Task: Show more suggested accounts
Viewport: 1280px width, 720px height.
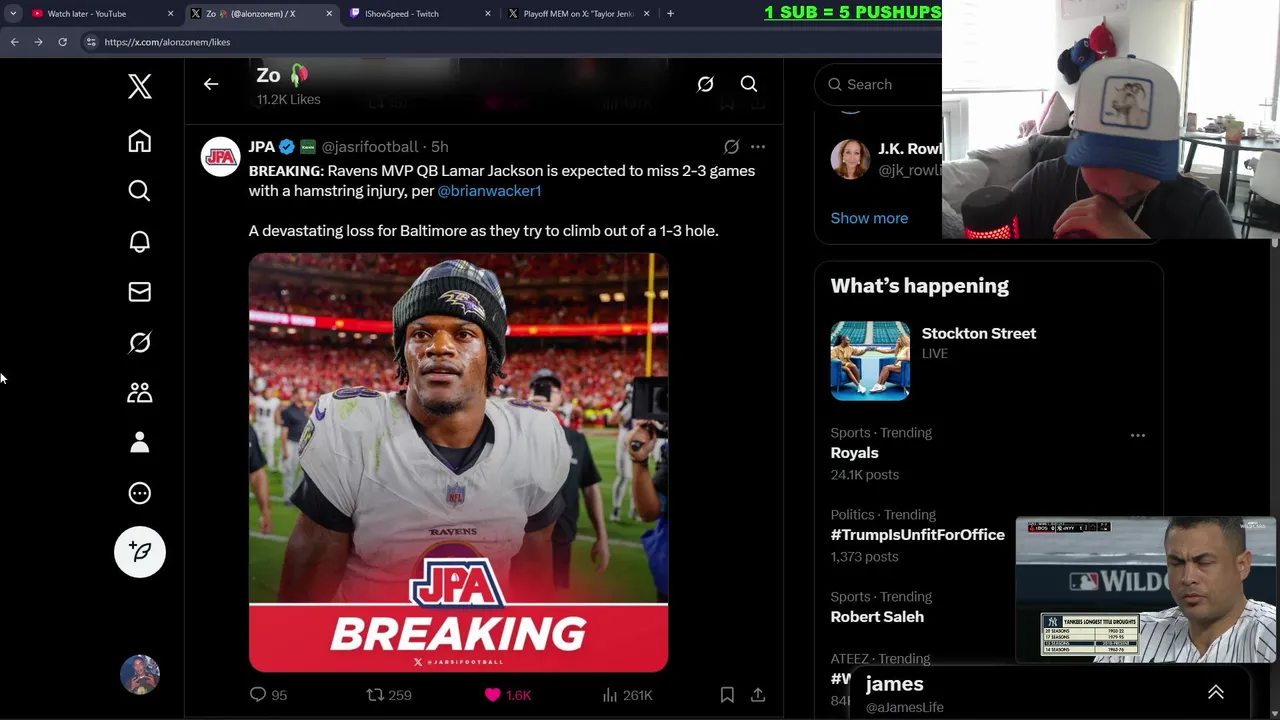Action: [x=869, y=218]
